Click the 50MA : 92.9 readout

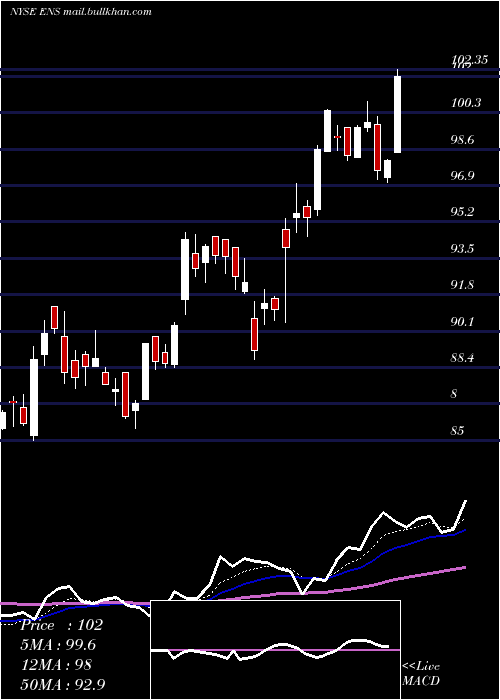(x=63, y=684)
